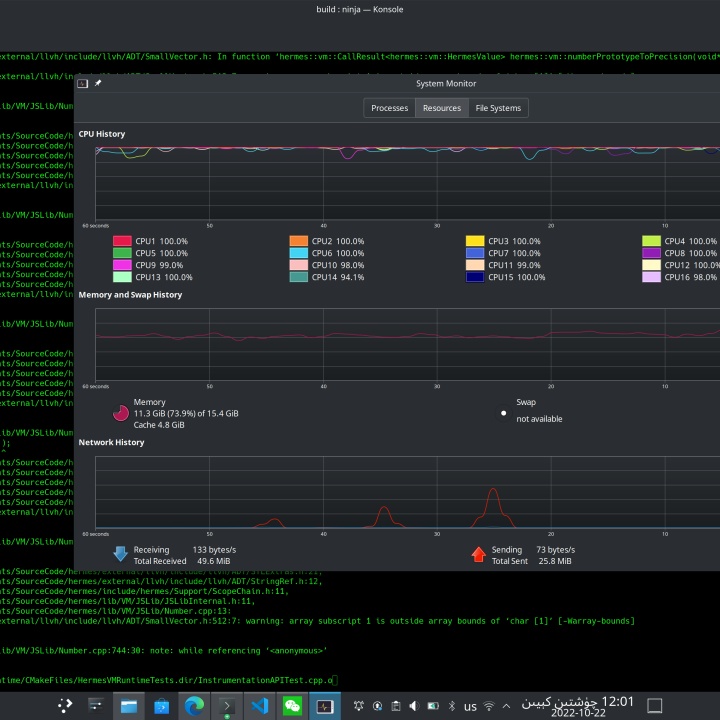This screenshot has width=720, height=720.
Task: Open the clipboard tray icon
Action: 396,706
